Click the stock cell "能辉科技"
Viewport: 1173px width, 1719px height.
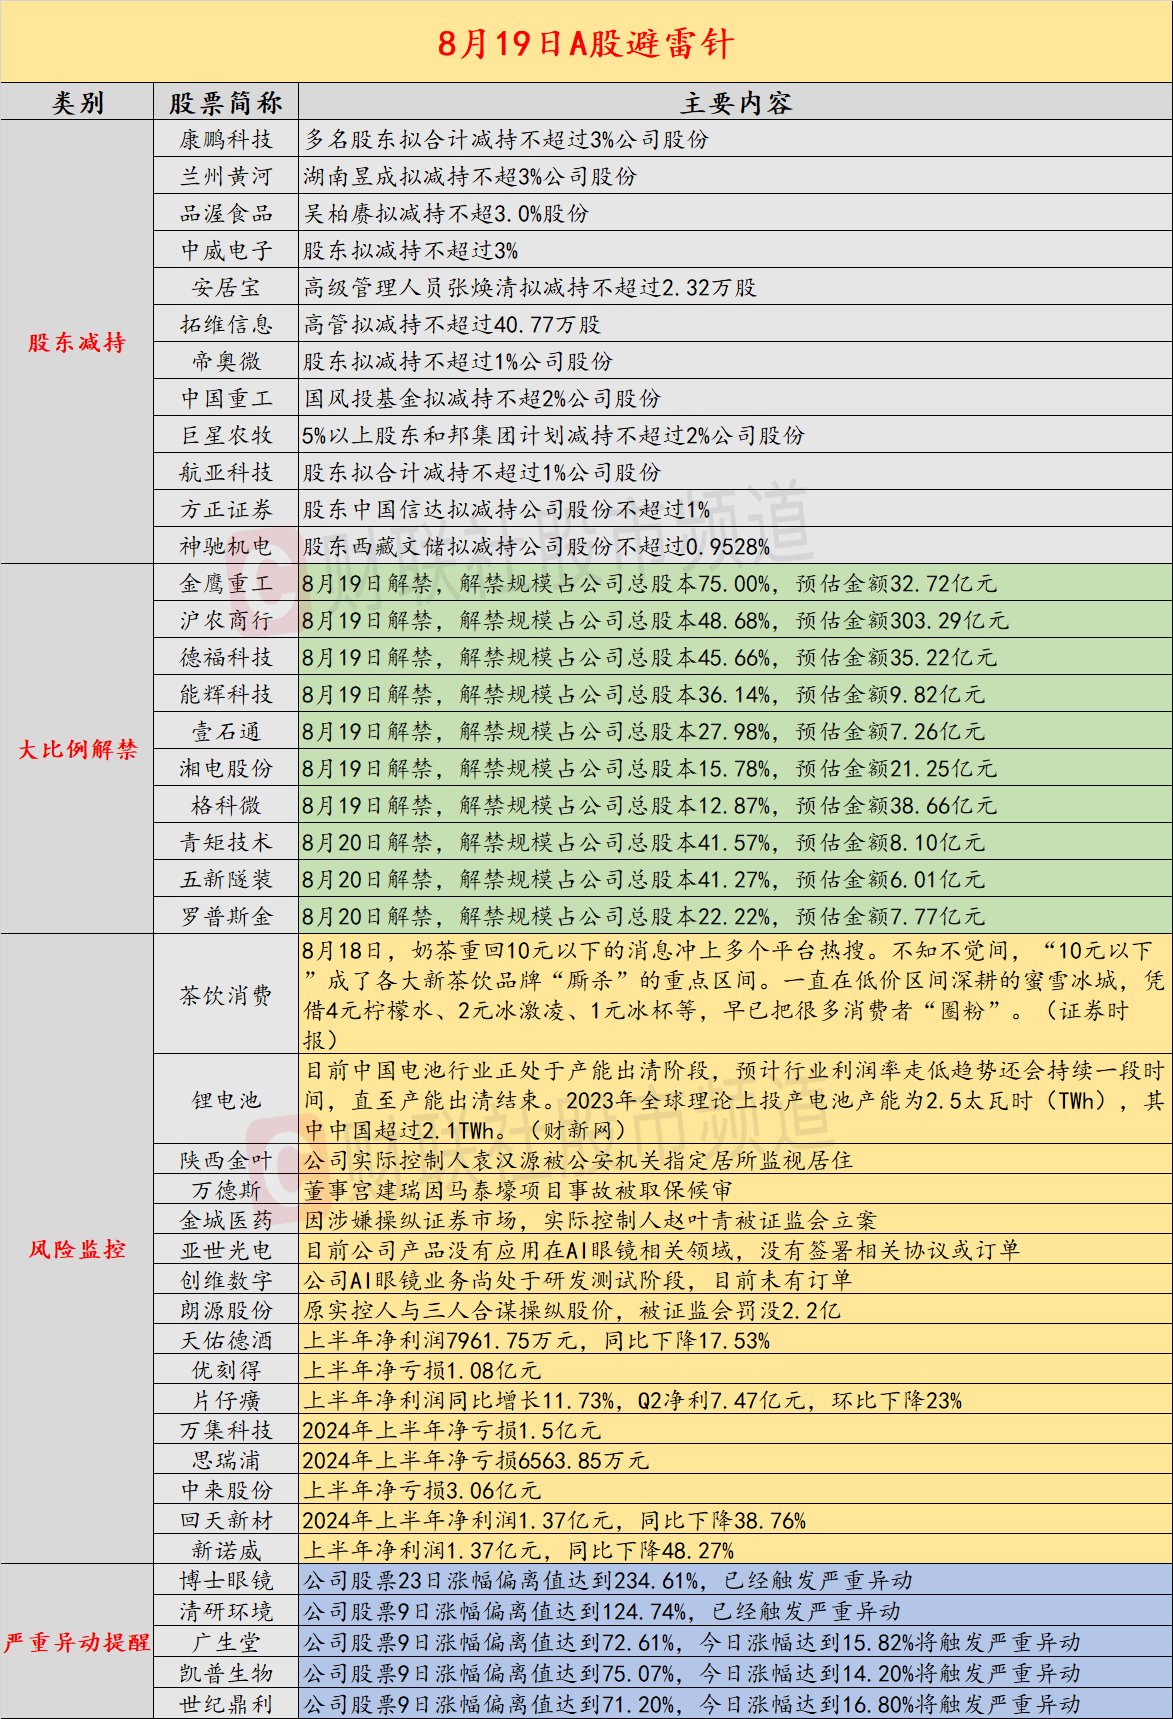(226, 694)
